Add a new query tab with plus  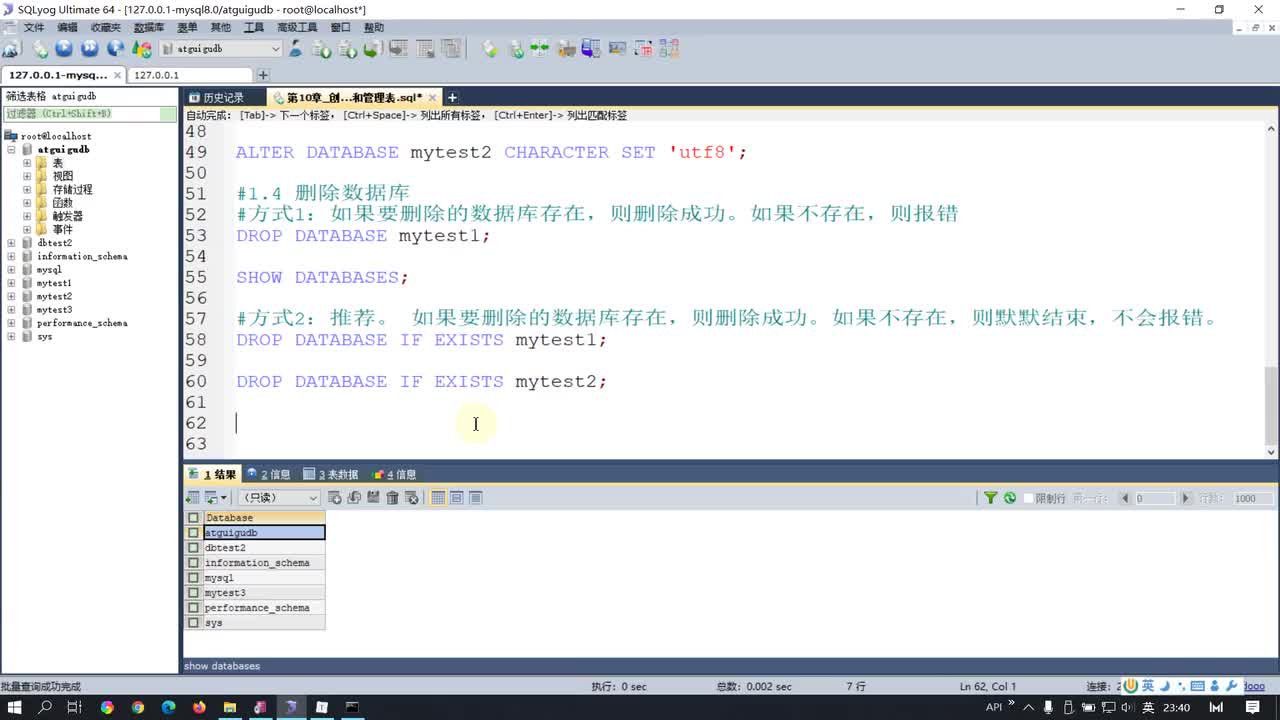452,97
